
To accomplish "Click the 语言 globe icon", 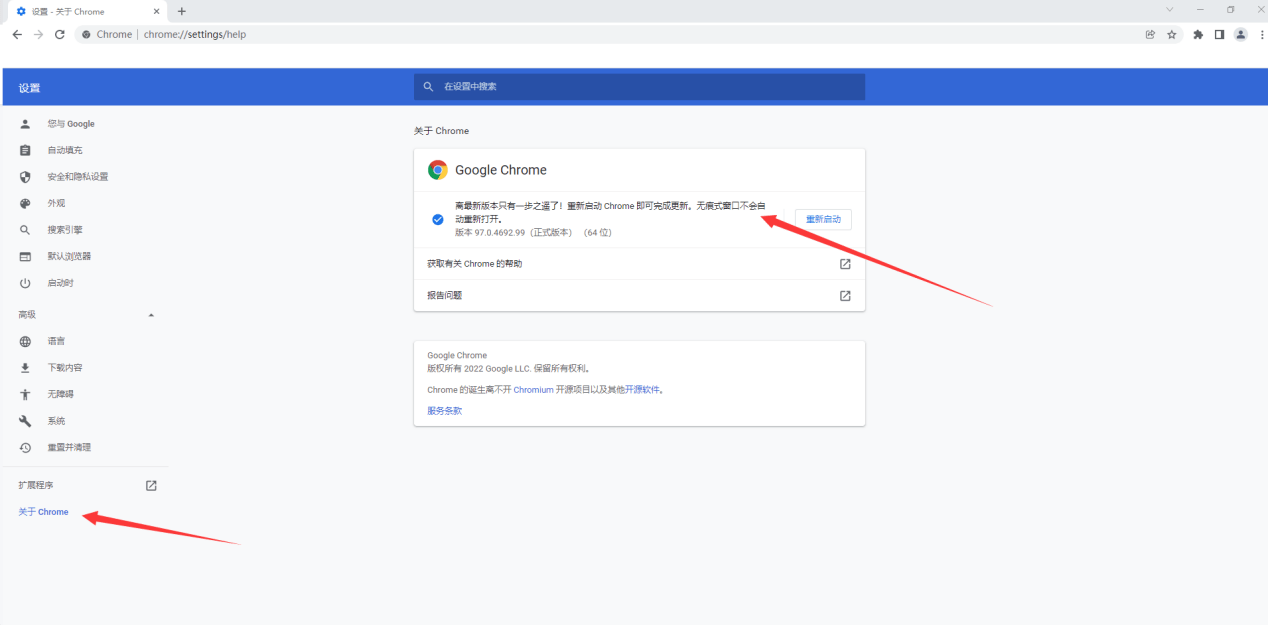I will (26, 341).
